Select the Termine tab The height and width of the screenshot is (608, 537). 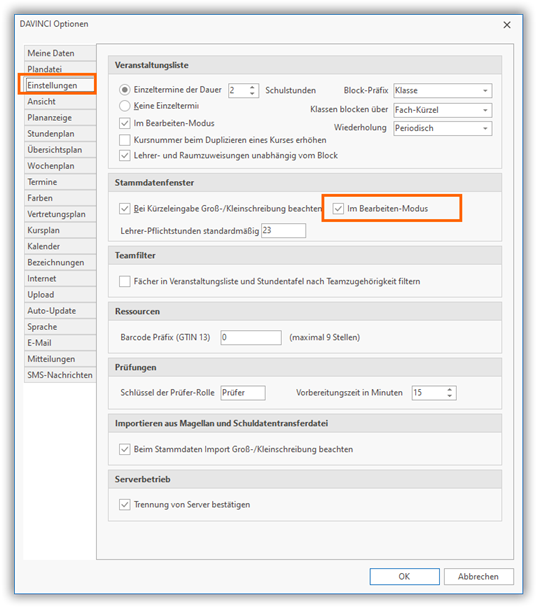[x=60, y=182]
